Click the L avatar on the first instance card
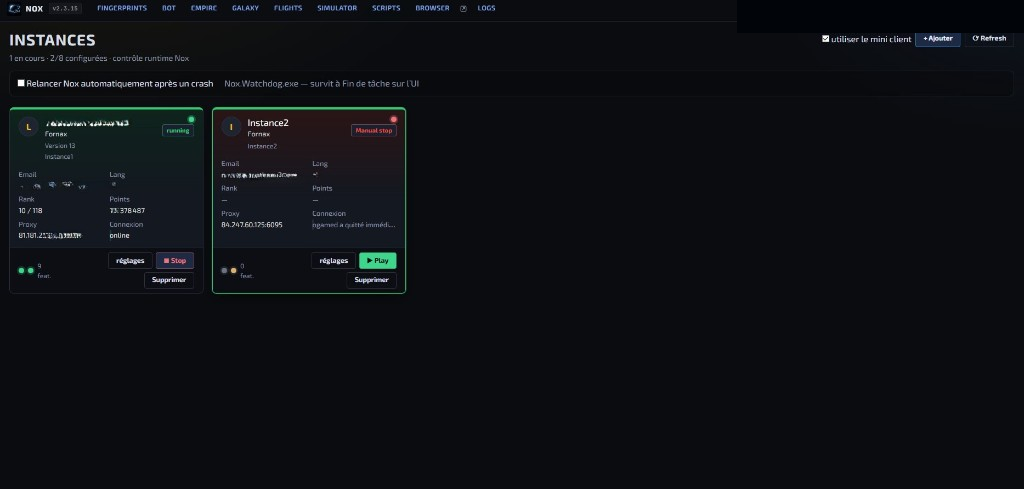The image size is (1024, 489). tap(29, 127)
